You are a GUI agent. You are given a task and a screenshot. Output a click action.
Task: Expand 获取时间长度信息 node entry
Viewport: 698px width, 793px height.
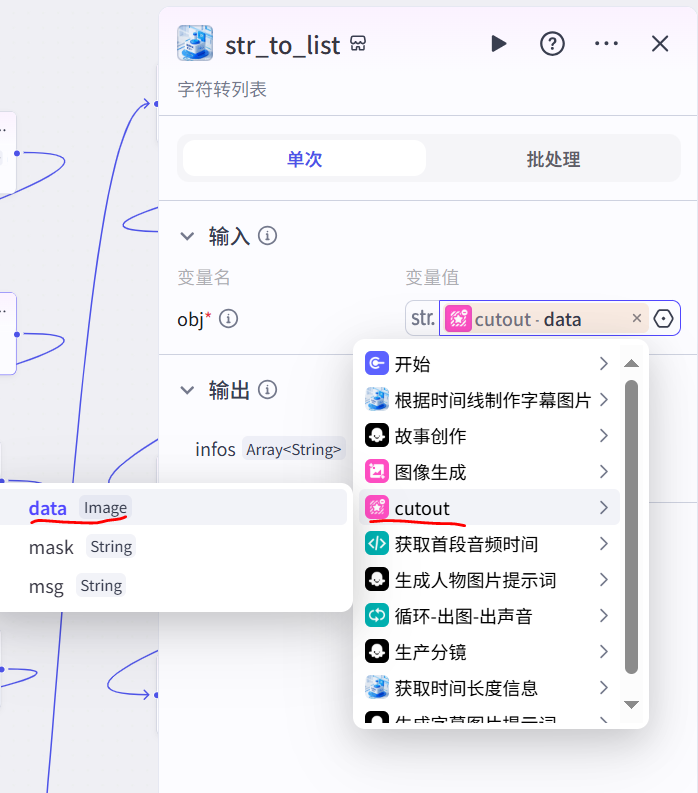coord(489,687)
